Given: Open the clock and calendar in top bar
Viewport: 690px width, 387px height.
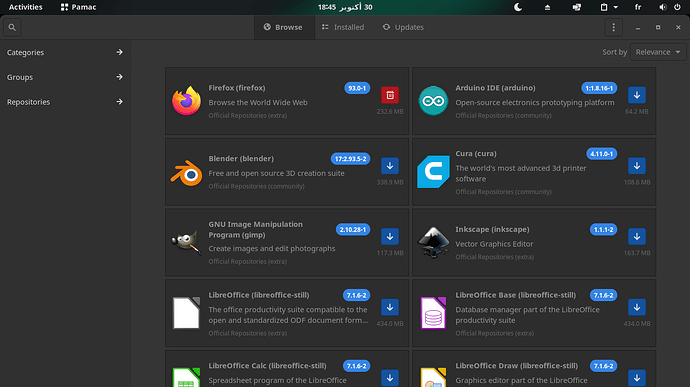Looking at the screenshot, I should point(345,7).
